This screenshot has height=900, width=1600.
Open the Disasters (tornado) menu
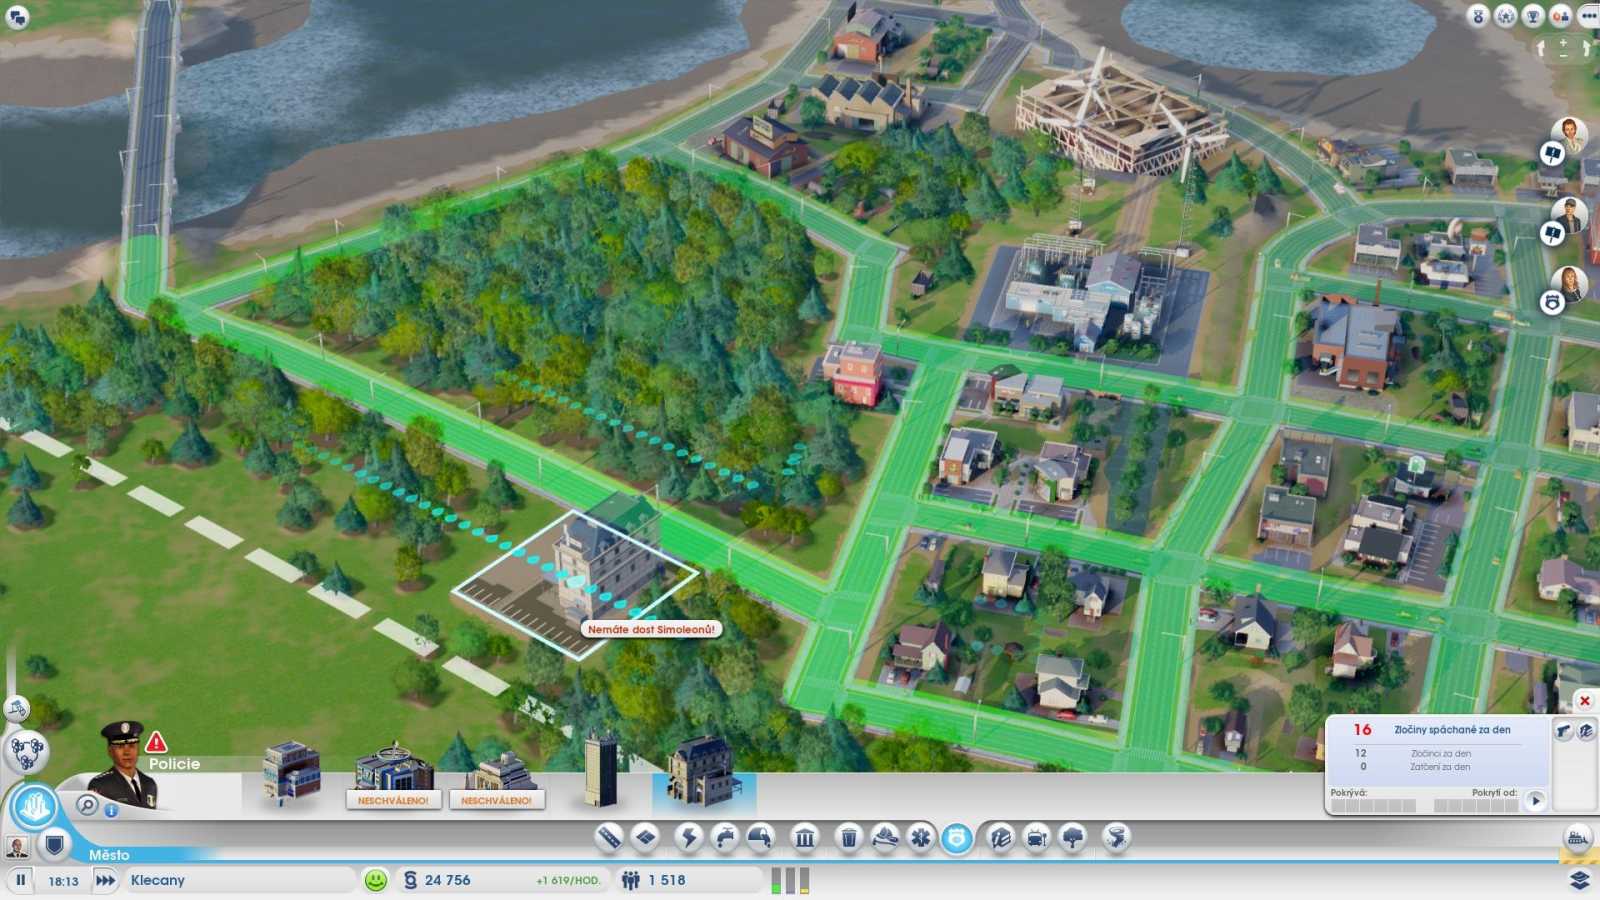(x=1116, y=837)
